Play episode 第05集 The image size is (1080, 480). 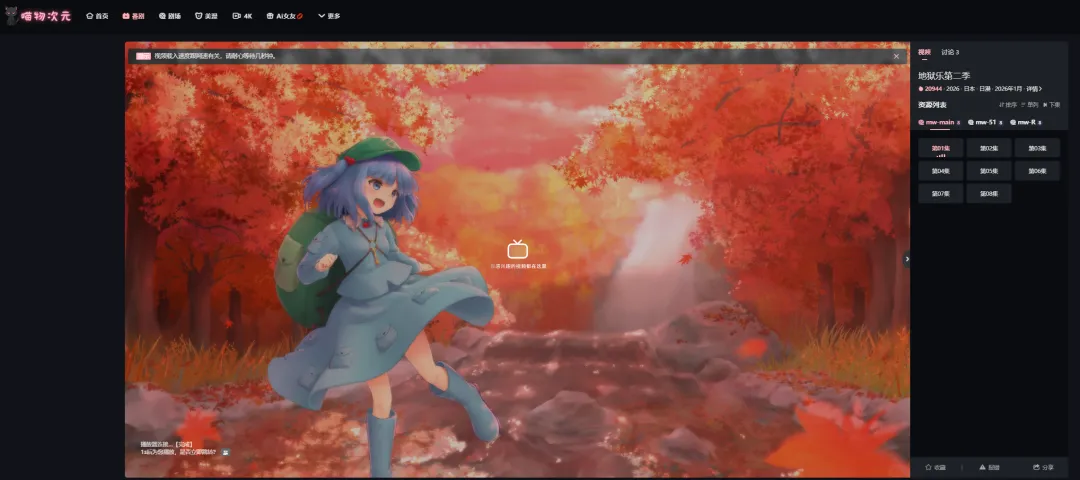tap(988, 171)
